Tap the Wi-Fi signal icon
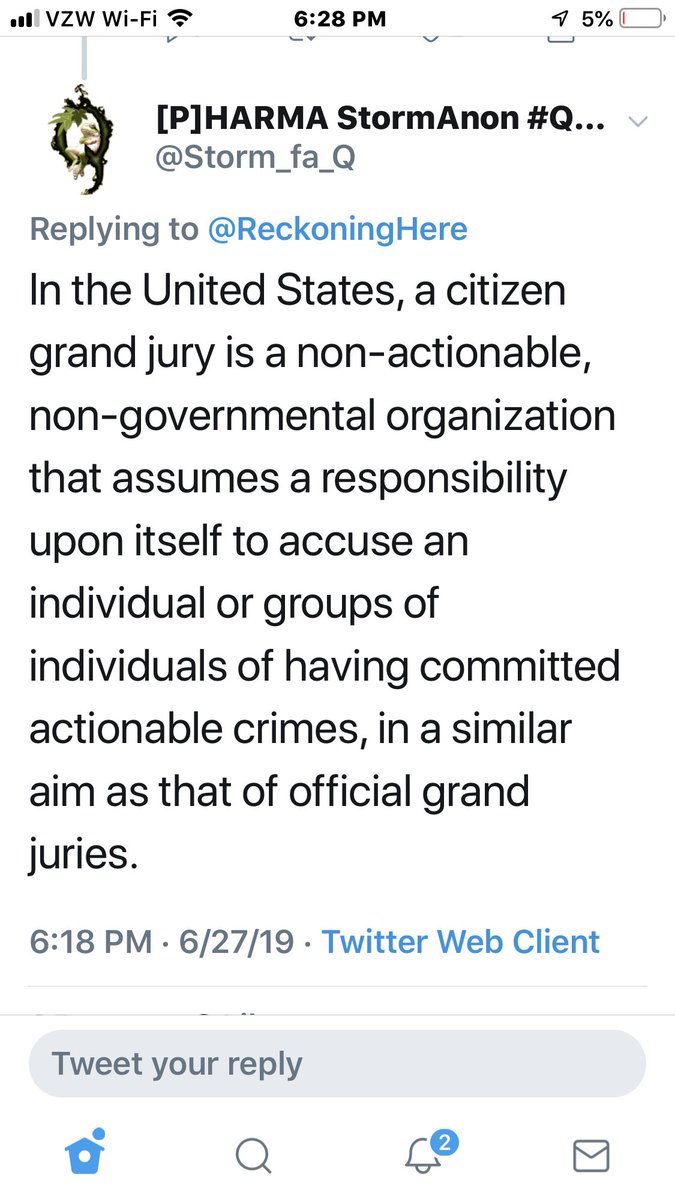Viewport: 675px width, 1200px height. coord(181,18)
